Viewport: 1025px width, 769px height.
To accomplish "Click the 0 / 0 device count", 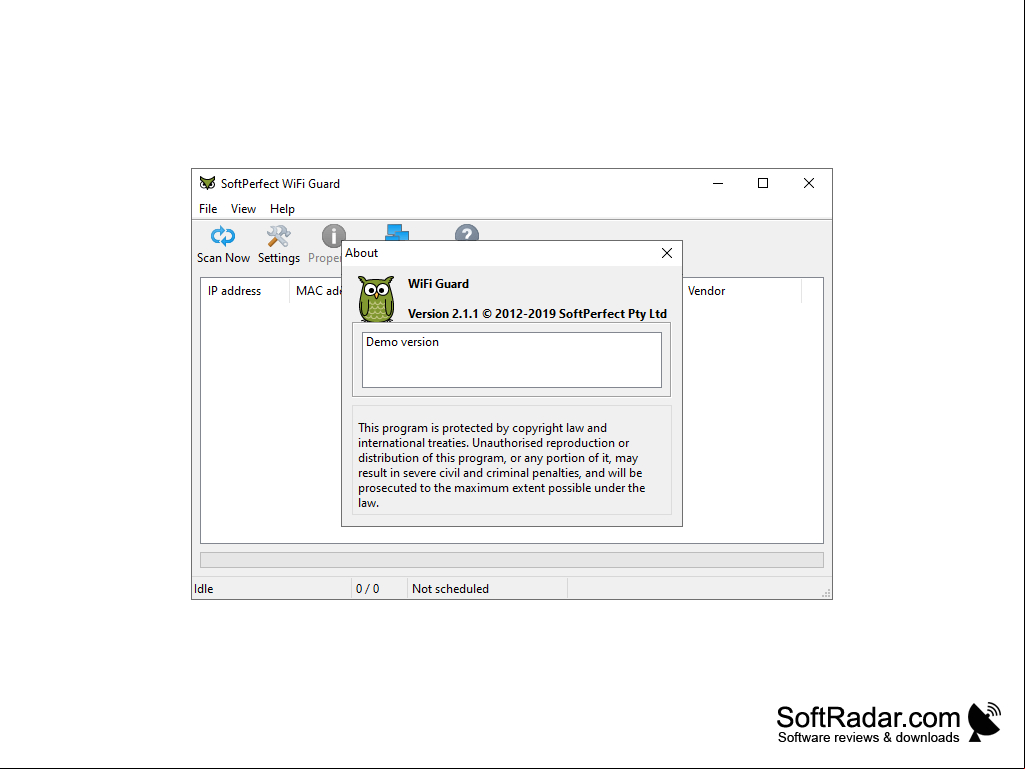I will (x=367, y=589).
